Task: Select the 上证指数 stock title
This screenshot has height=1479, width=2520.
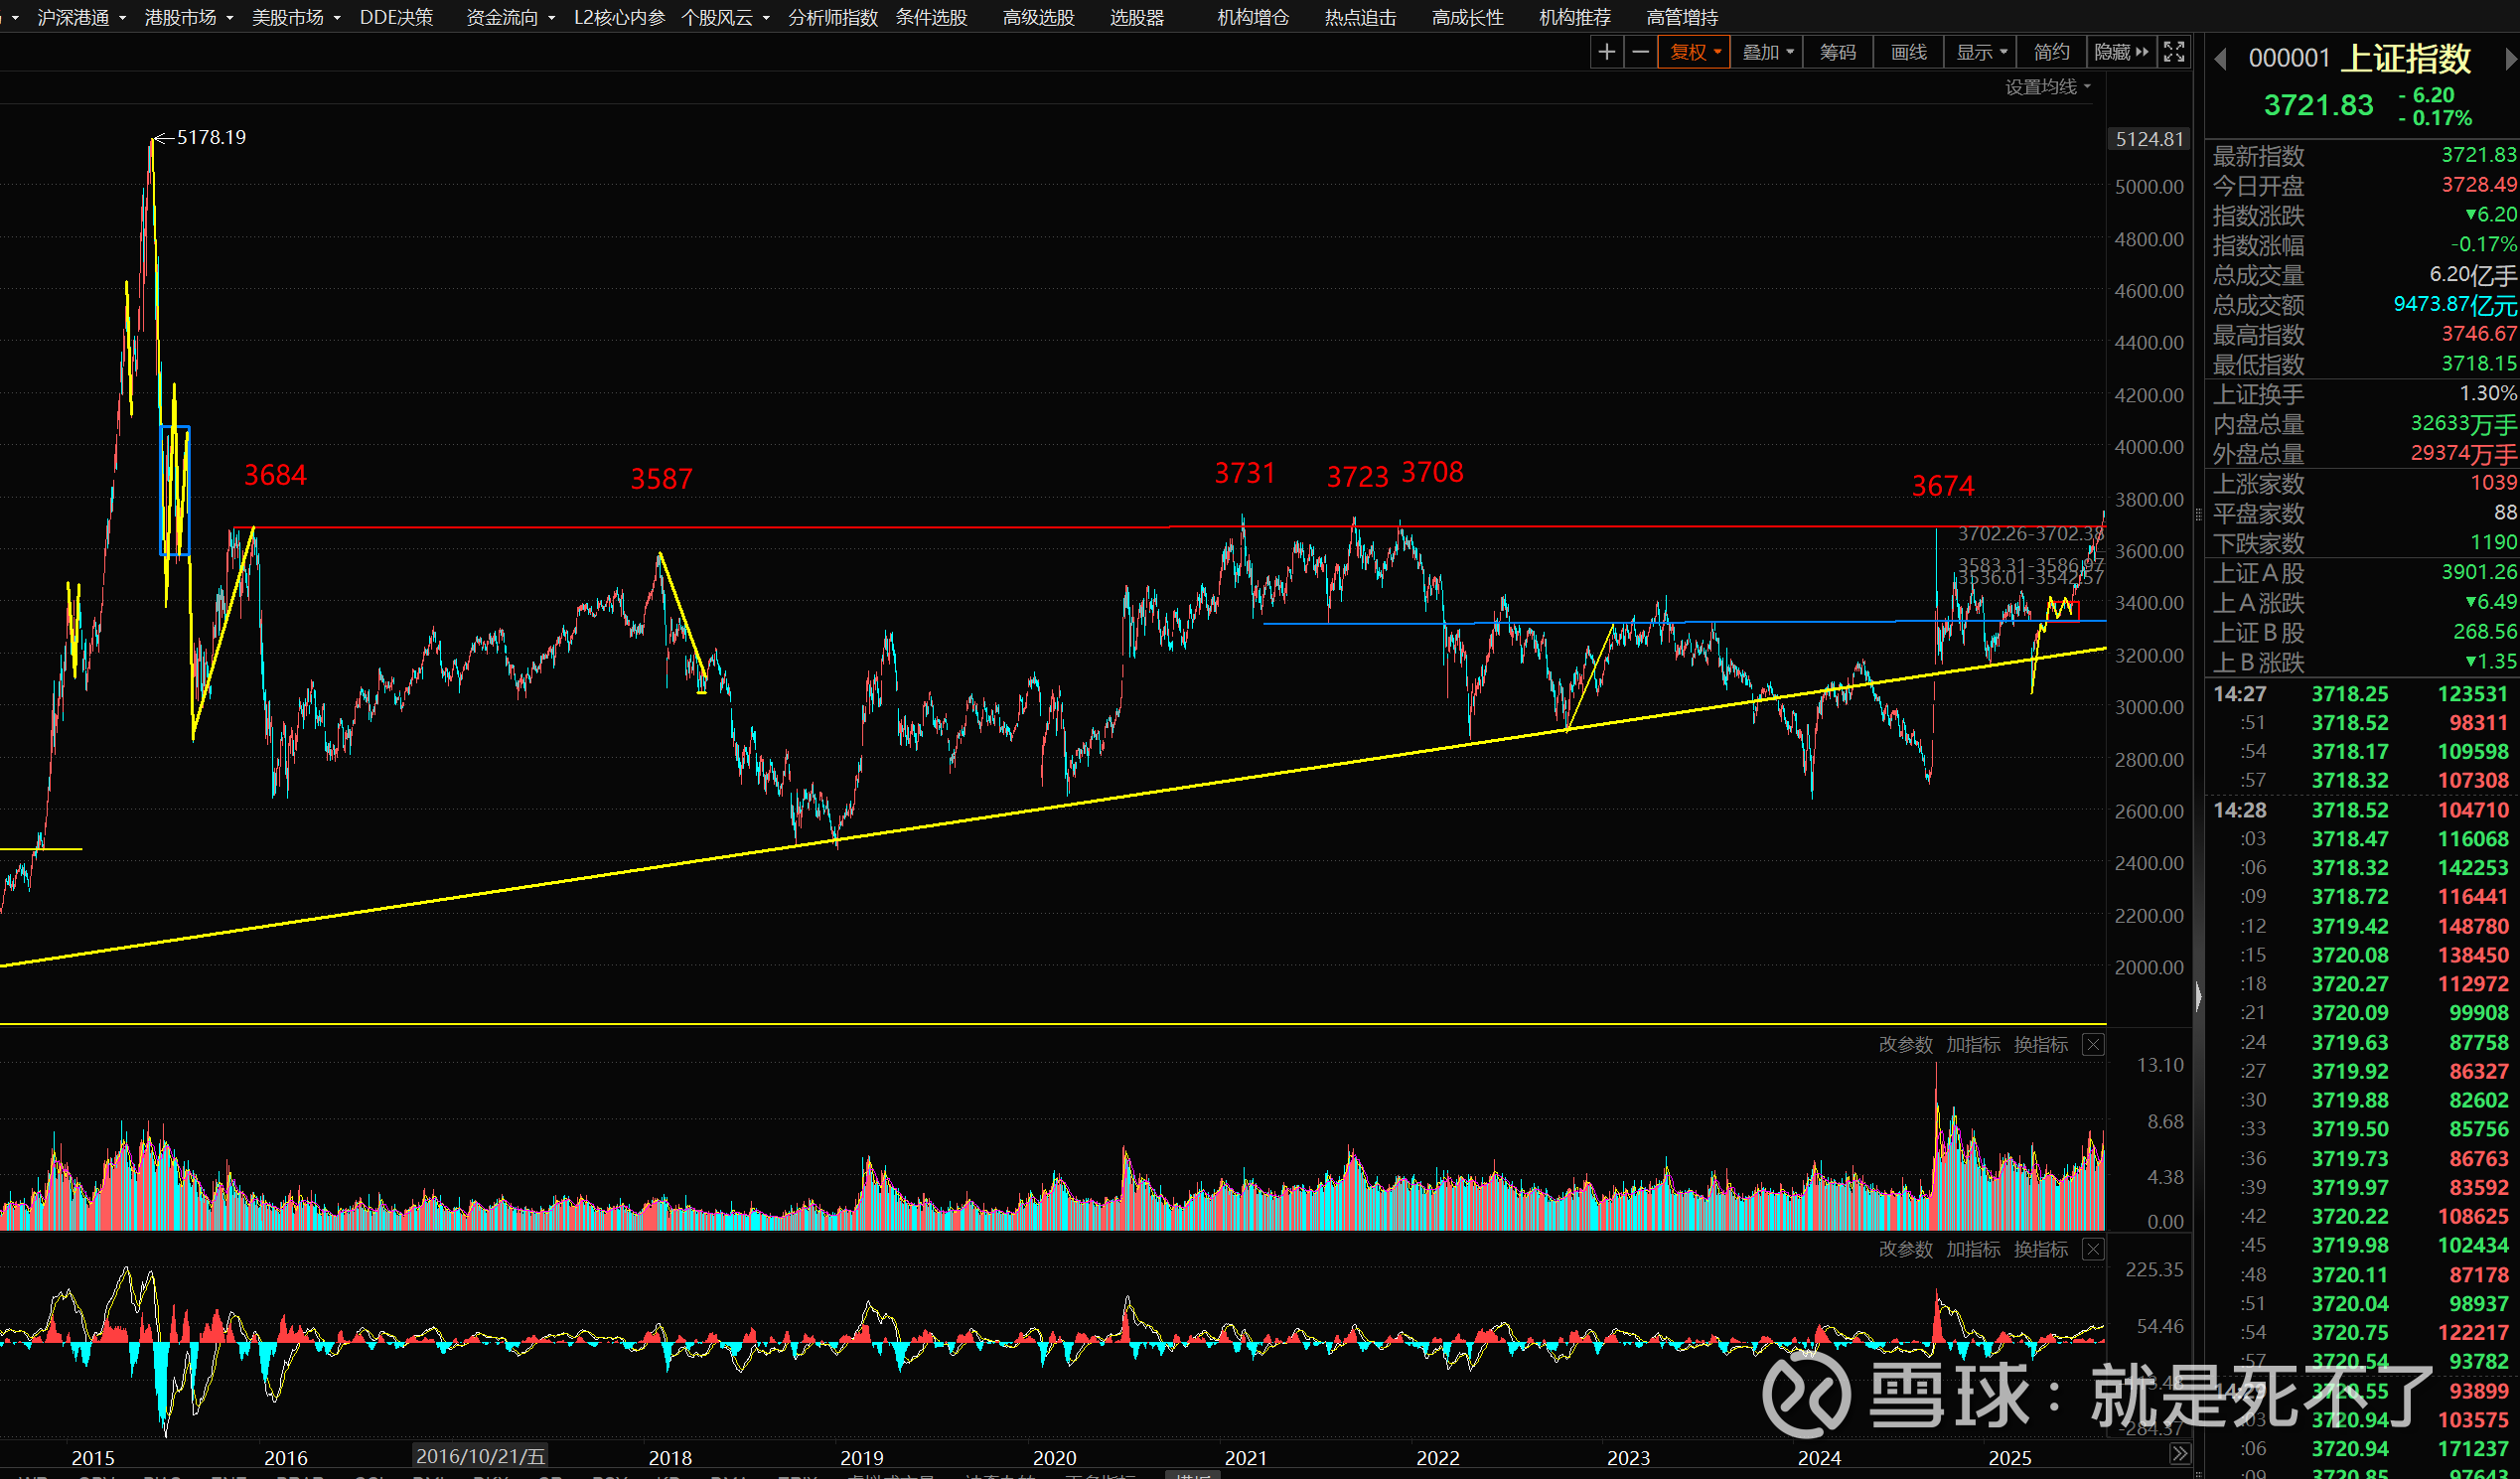Action: [2406, 58]
